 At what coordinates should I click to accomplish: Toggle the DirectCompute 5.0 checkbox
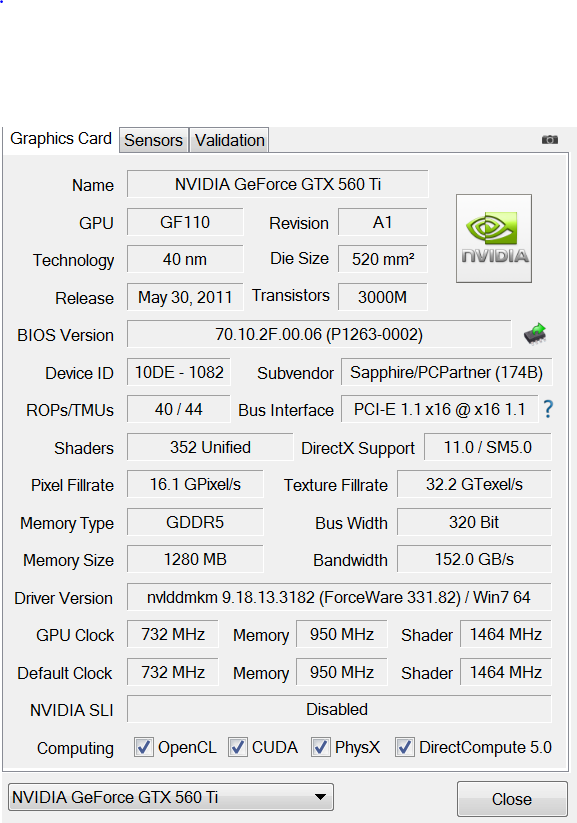pyautogui.click(x=404, y=747)
